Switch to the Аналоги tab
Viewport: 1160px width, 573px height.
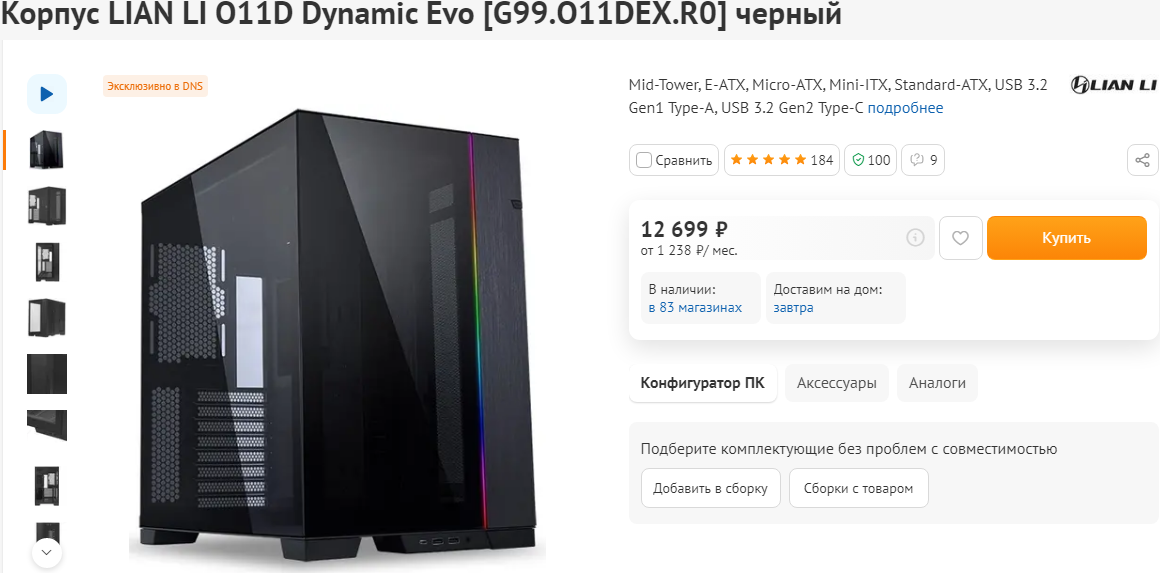(937, 383)
